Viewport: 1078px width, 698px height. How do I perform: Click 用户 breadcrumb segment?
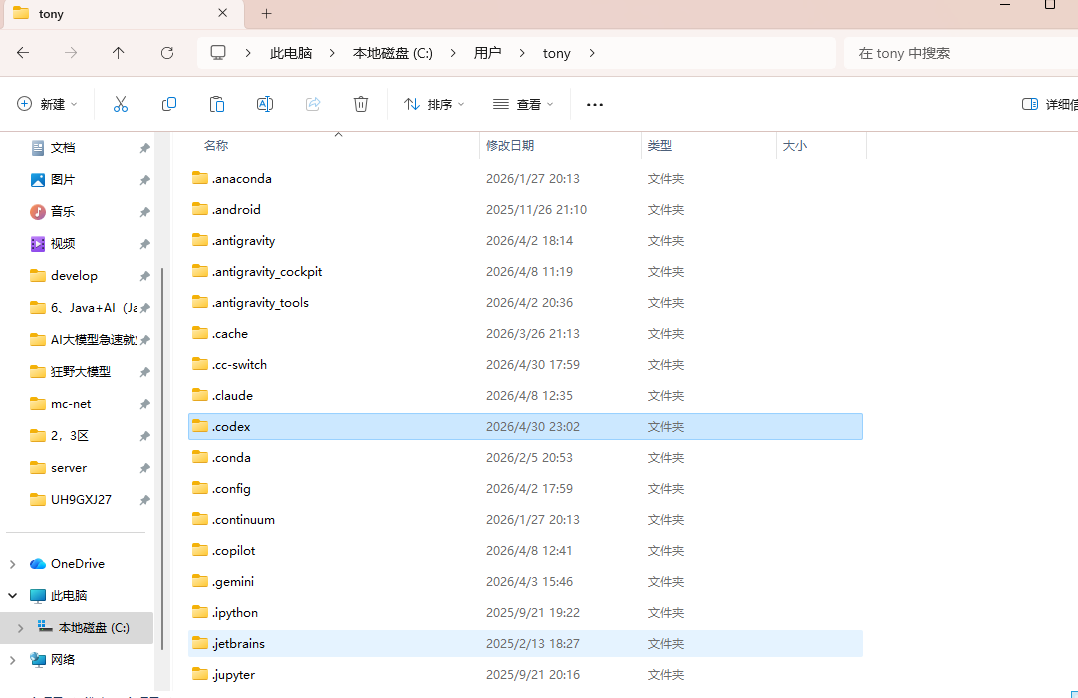tap(487, 53)
